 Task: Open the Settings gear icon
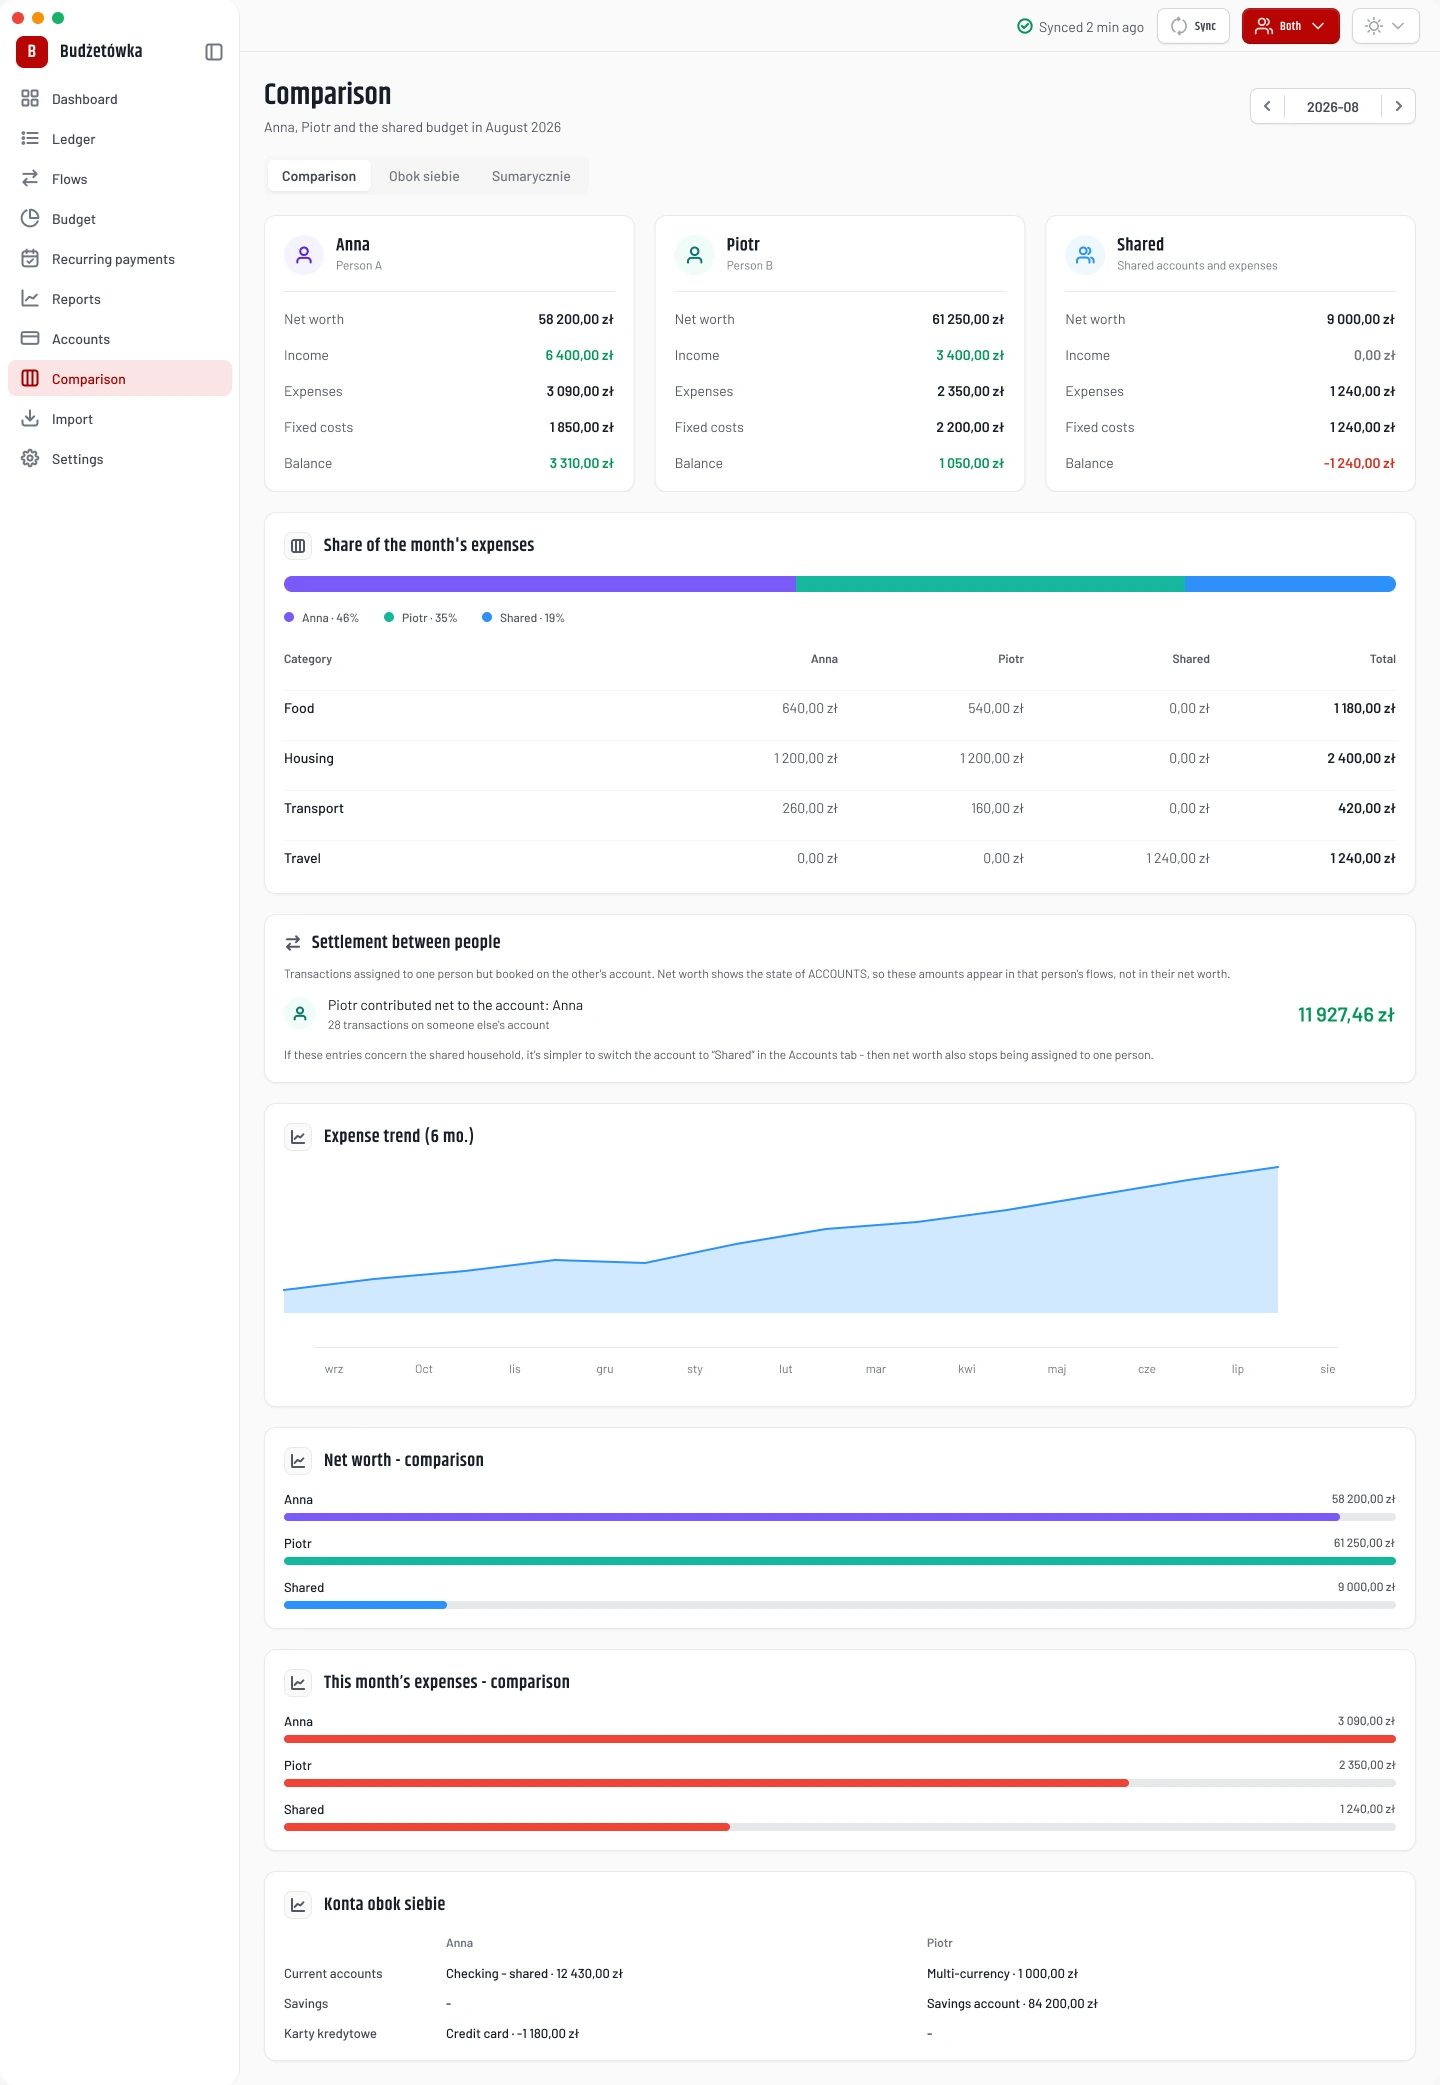30,459
